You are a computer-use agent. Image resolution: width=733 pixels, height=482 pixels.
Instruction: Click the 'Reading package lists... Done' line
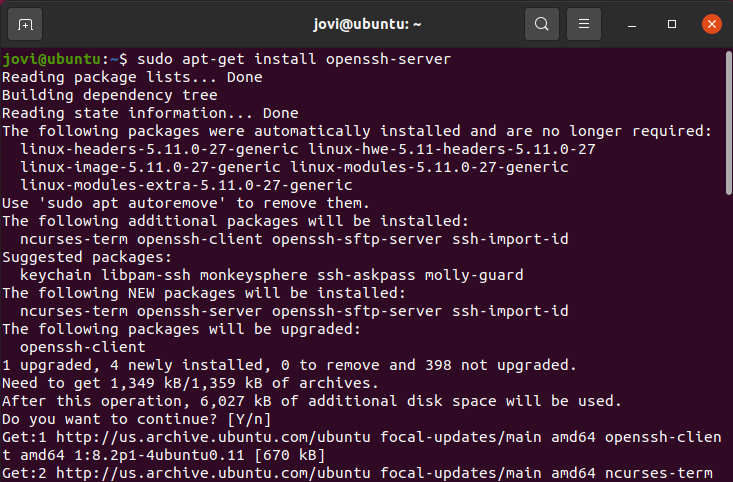click(x=132, y=77)
